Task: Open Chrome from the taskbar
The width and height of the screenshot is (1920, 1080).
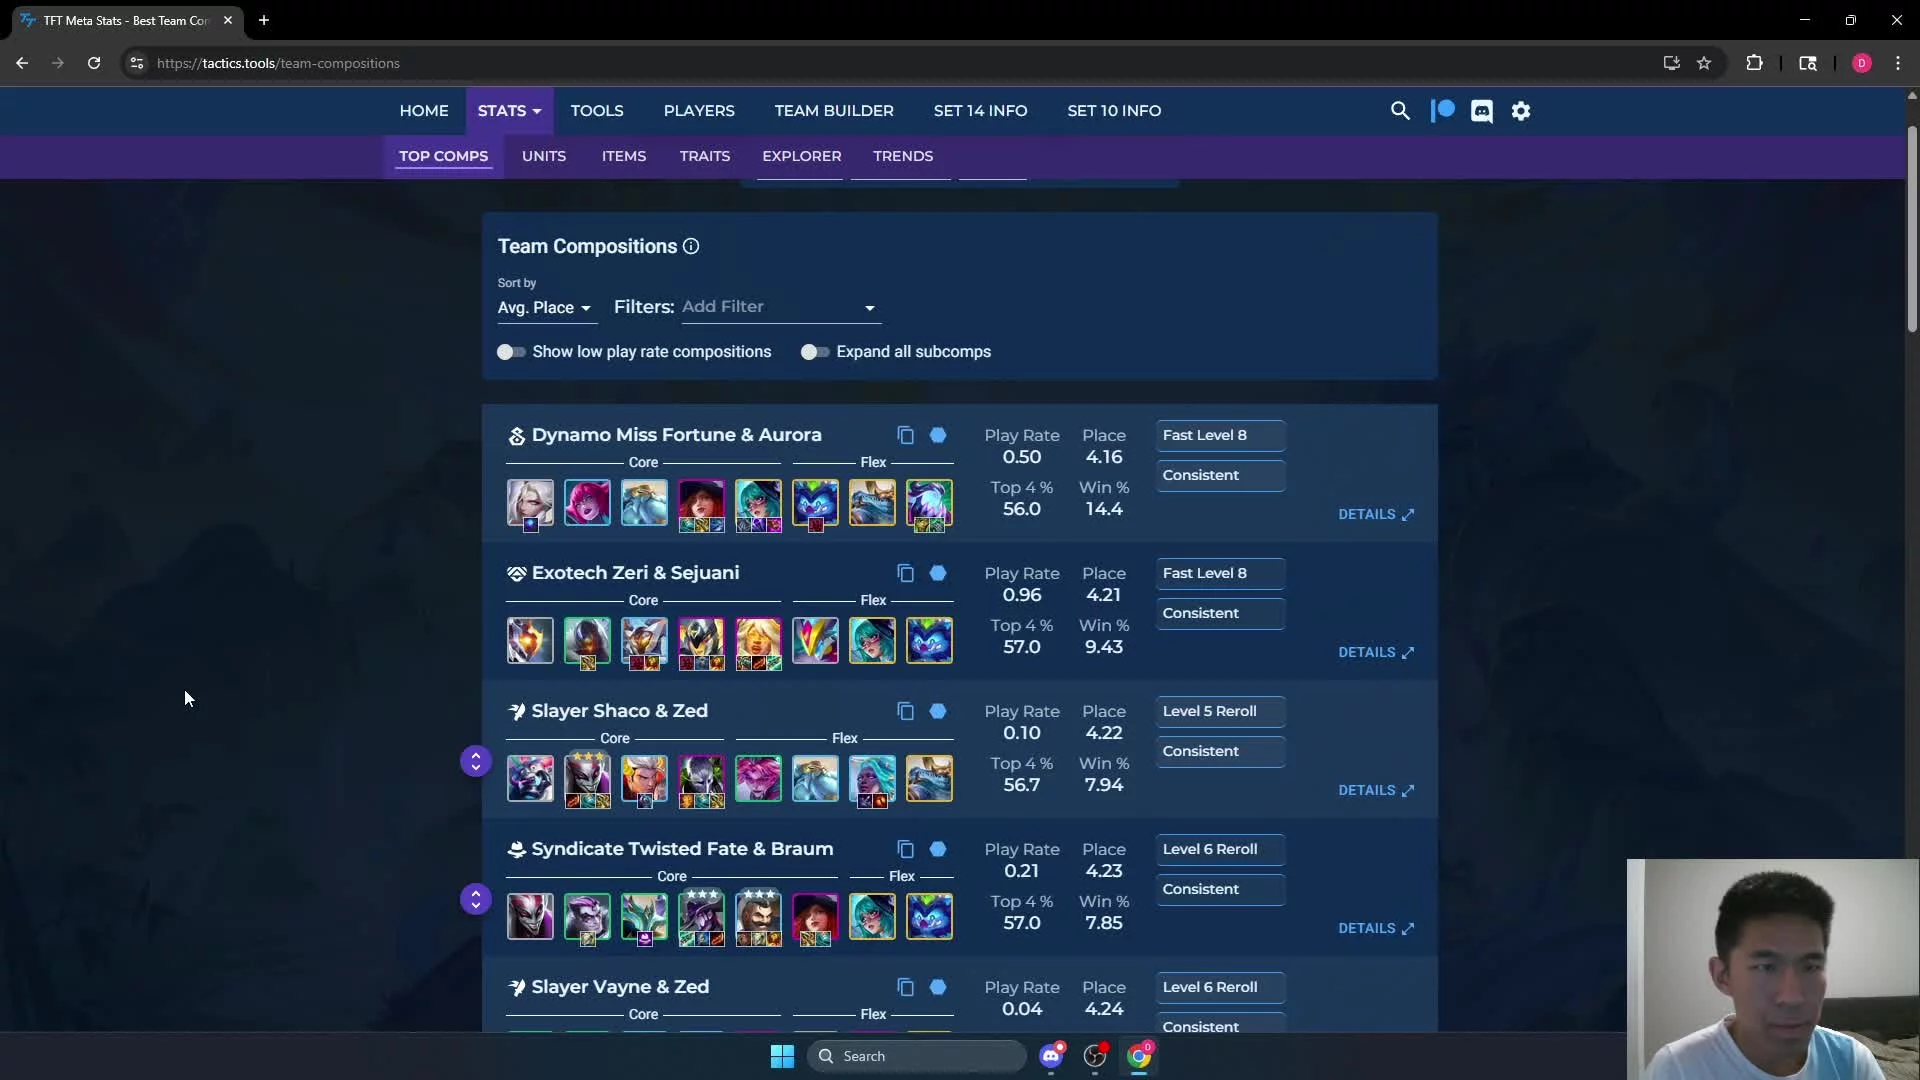Action: coord(1139,1056)
